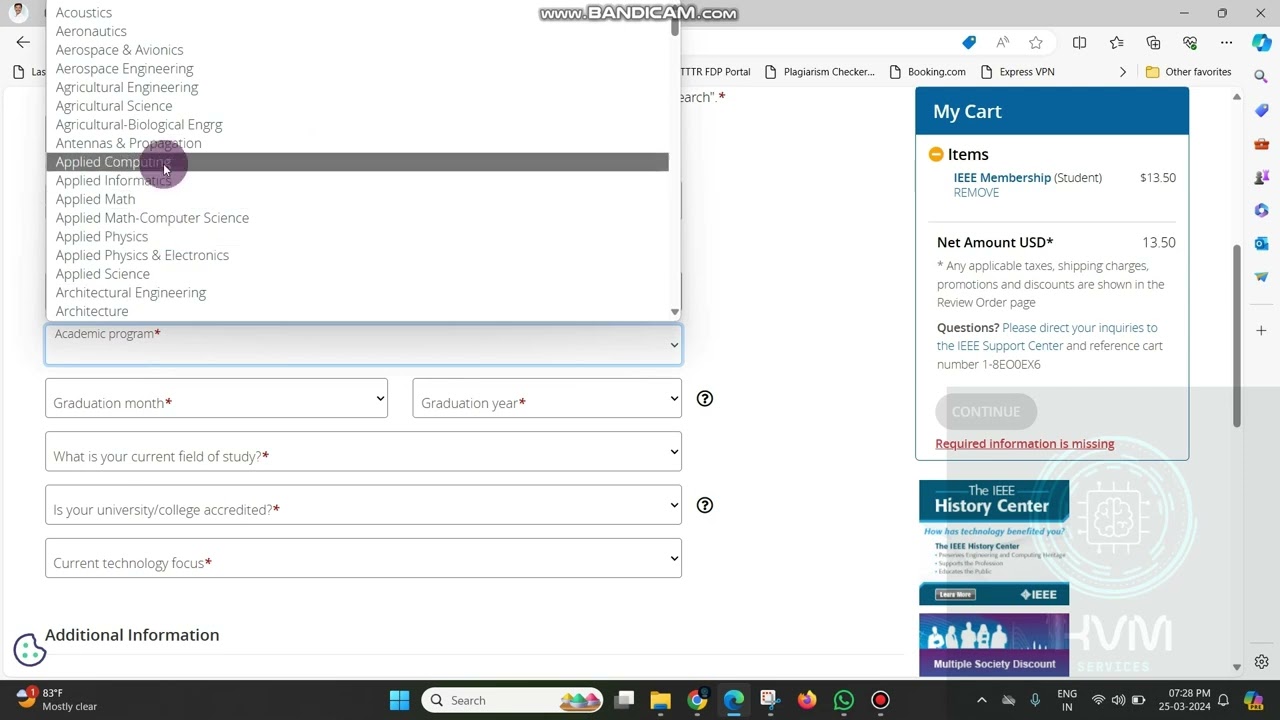Click Required information is missing link
The width and height of the screenshot is (1280, 720).
[1024, 444]
